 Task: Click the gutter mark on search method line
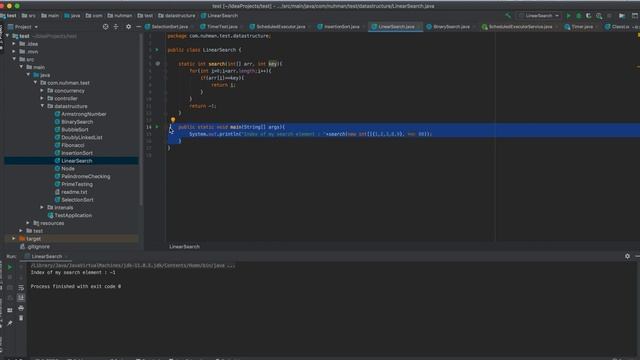[x=158, y=64]
